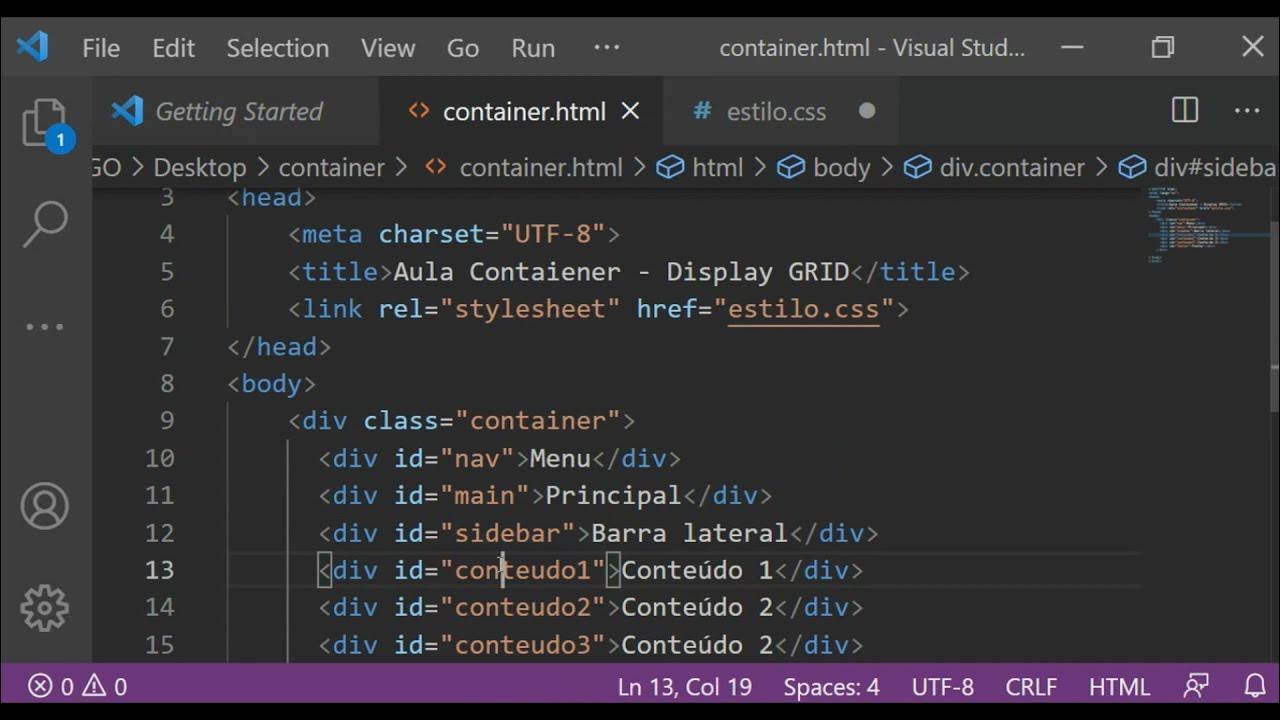Screen dimensions: 1280x720
Task: Open the notifications bell in status bar
Action: [1255, 687]
